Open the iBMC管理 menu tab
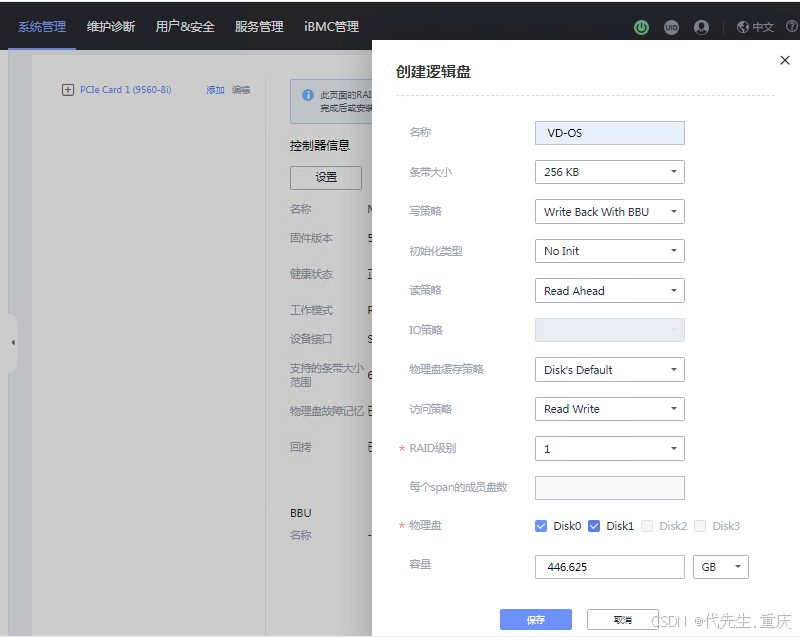The width and height of the screenshot is (800, 637). click(331, 27)
